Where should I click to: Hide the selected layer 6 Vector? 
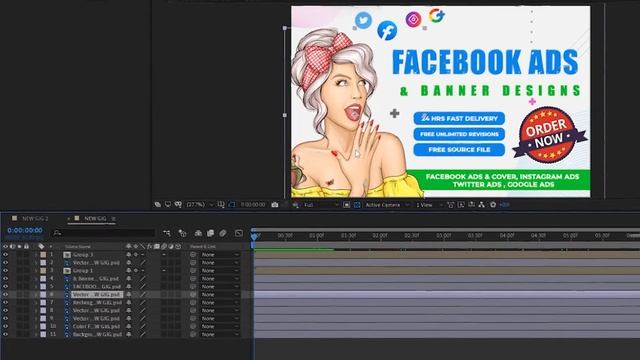[x=6, y=294]
